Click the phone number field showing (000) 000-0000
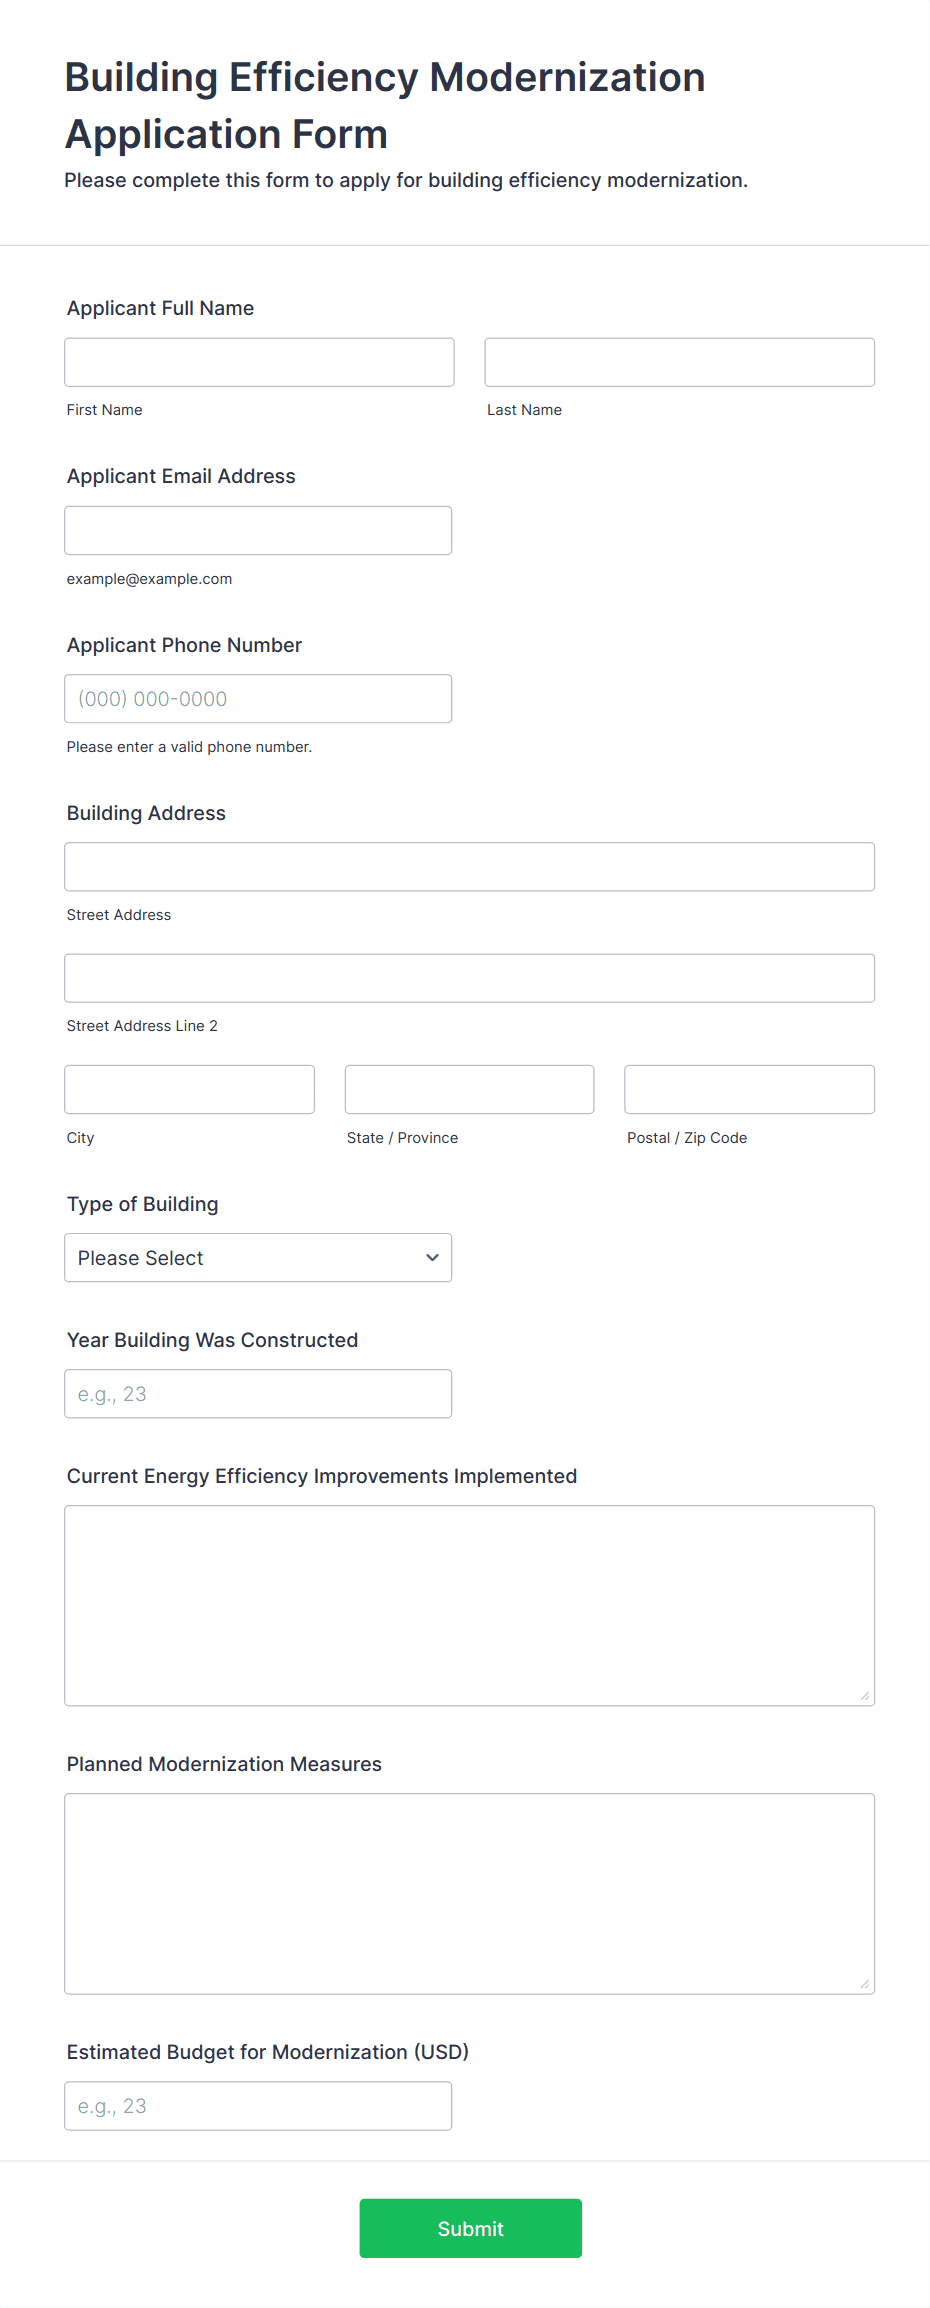 point(258,698)
